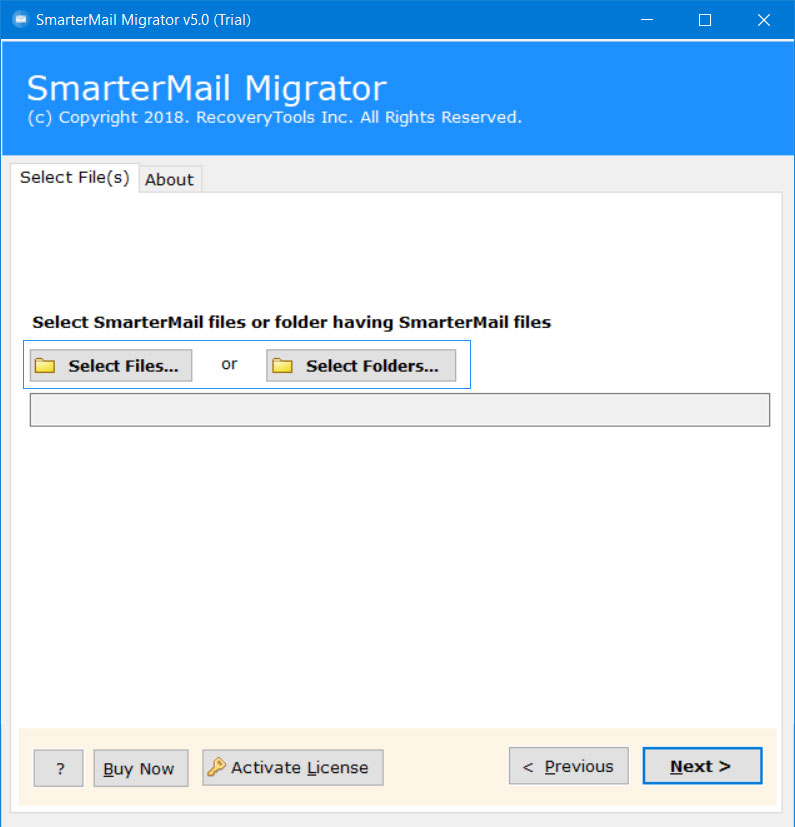Image resolution: width=795 pixels, height=827 pixels.
Task: Open the Activate License dialog
Action: pyautogui.click(x=293, y=767)
